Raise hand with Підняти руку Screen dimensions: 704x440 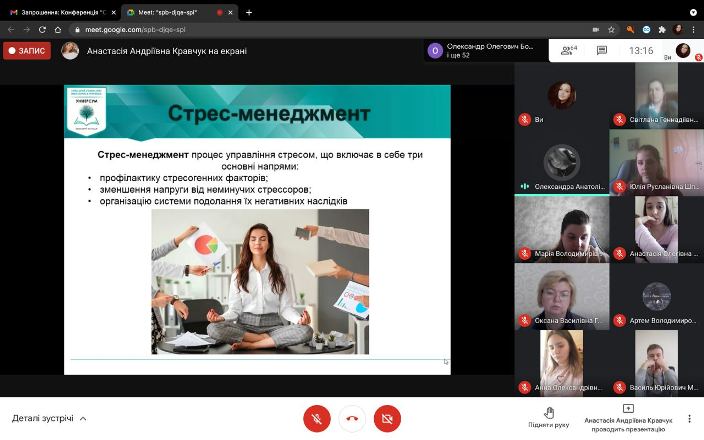tap(549, 417)
